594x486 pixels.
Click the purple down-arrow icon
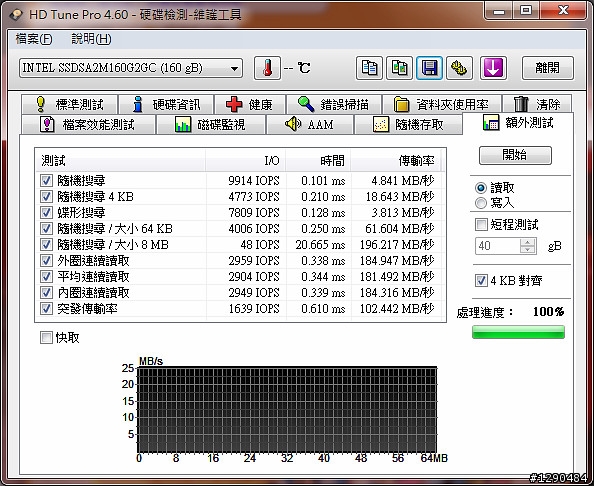pos(493,69)
